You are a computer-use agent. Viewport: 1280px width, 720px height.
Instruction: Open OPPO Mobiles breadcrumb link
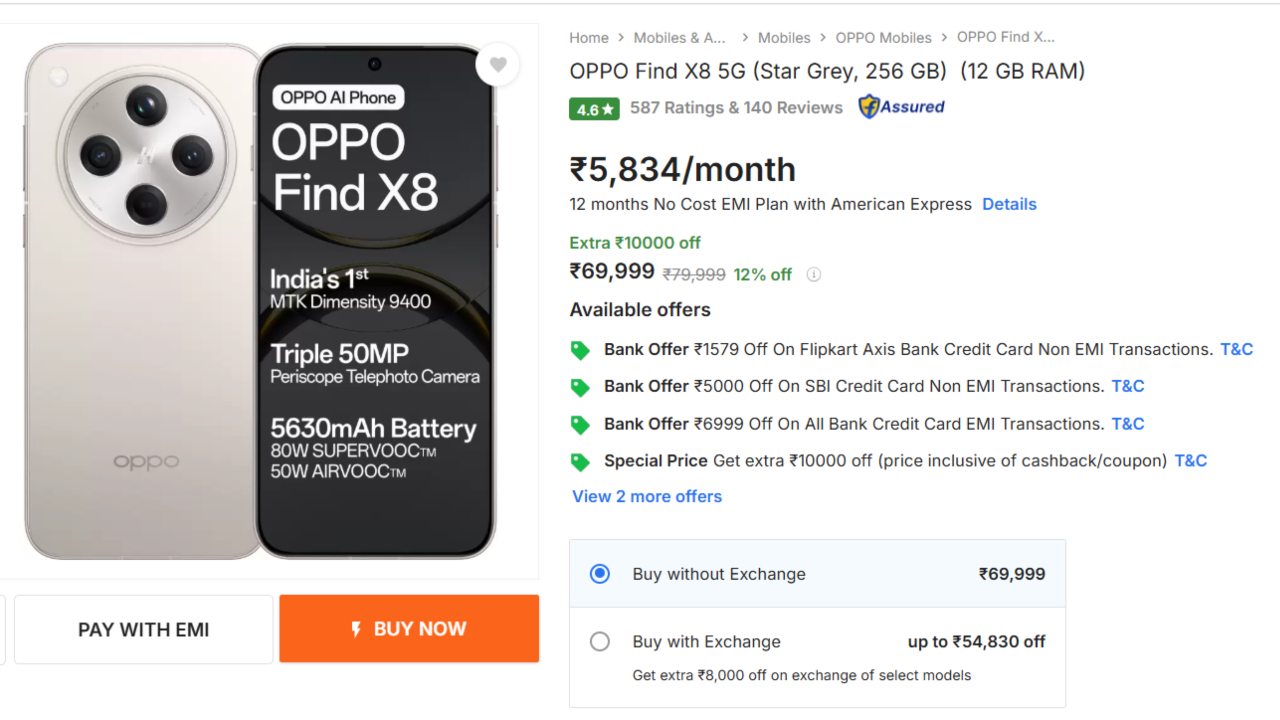point(883,38)
